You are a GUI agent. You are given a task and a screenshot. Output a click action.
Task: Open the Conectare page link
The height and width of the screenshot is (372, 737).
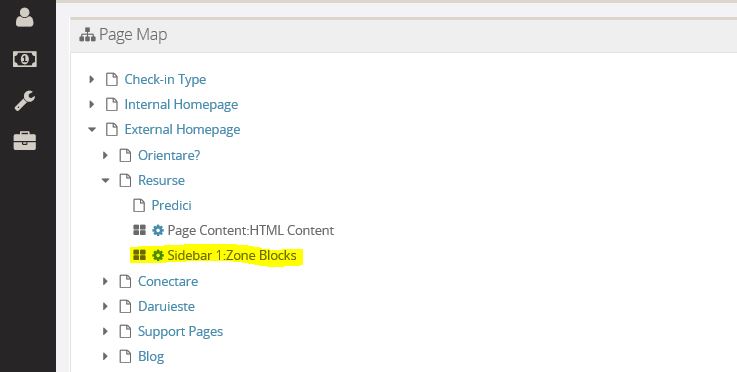[168, 281]
